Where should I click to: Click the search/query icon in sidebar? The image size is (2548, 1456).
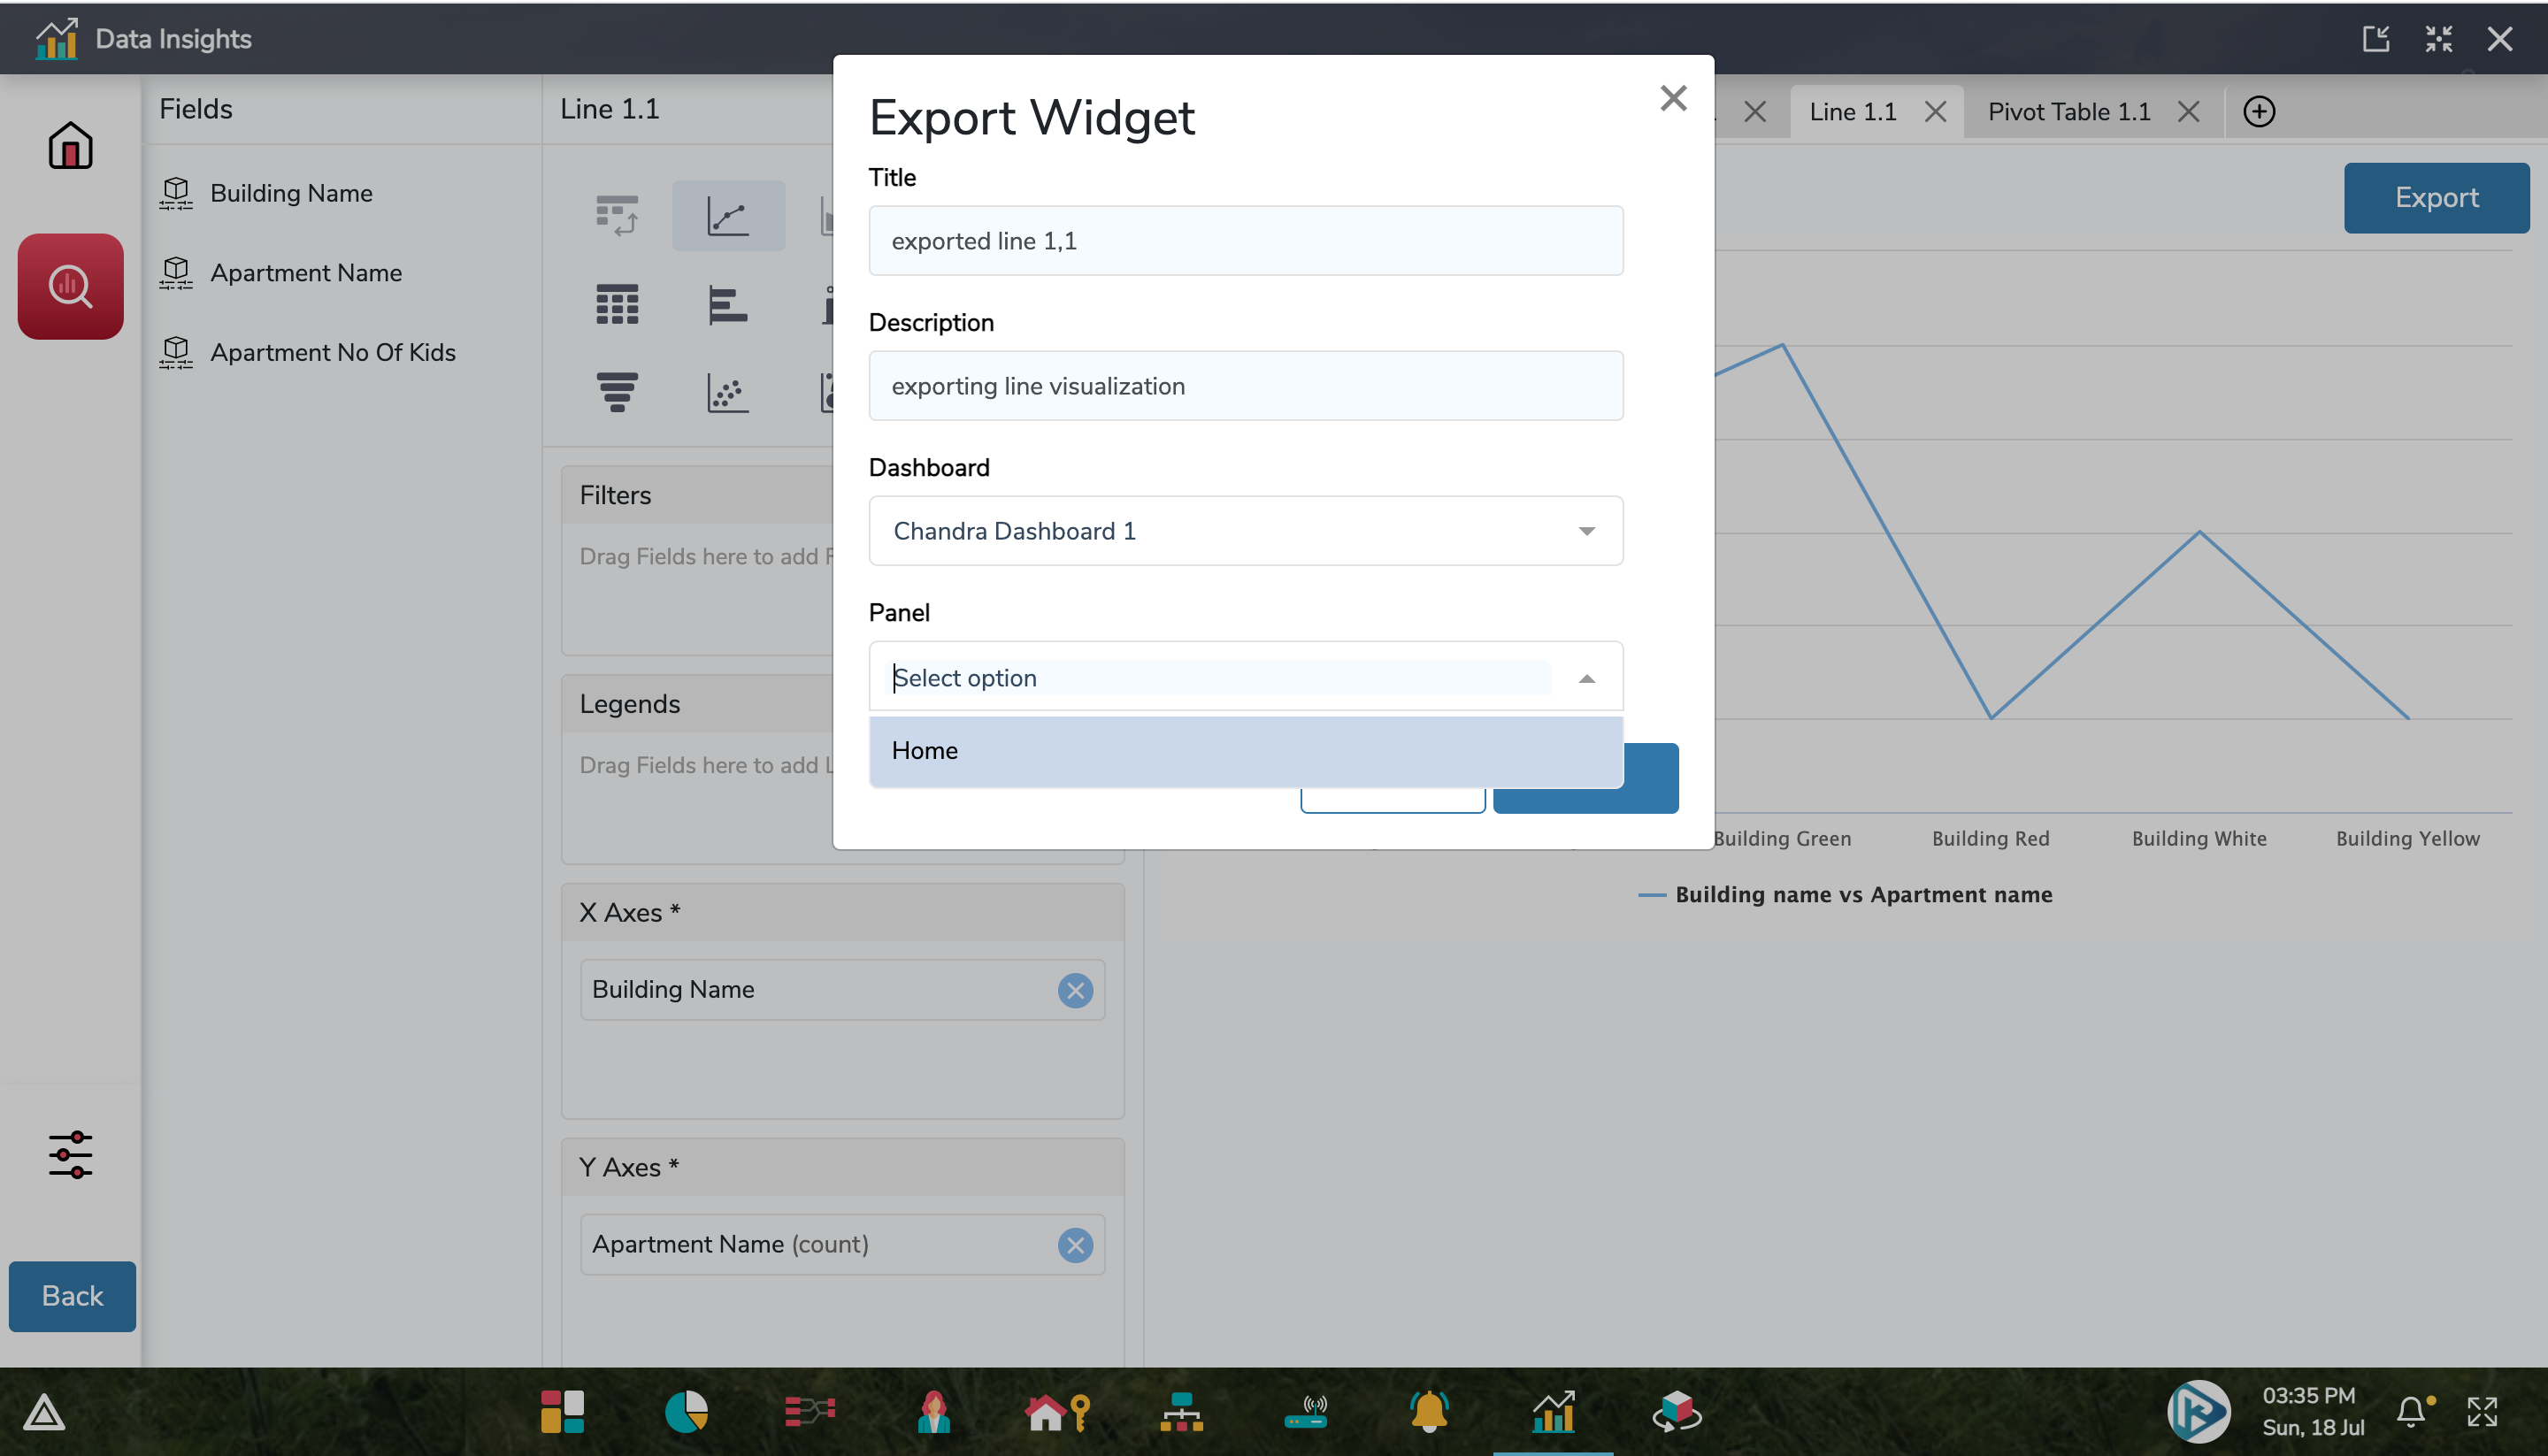click(70, 285)
